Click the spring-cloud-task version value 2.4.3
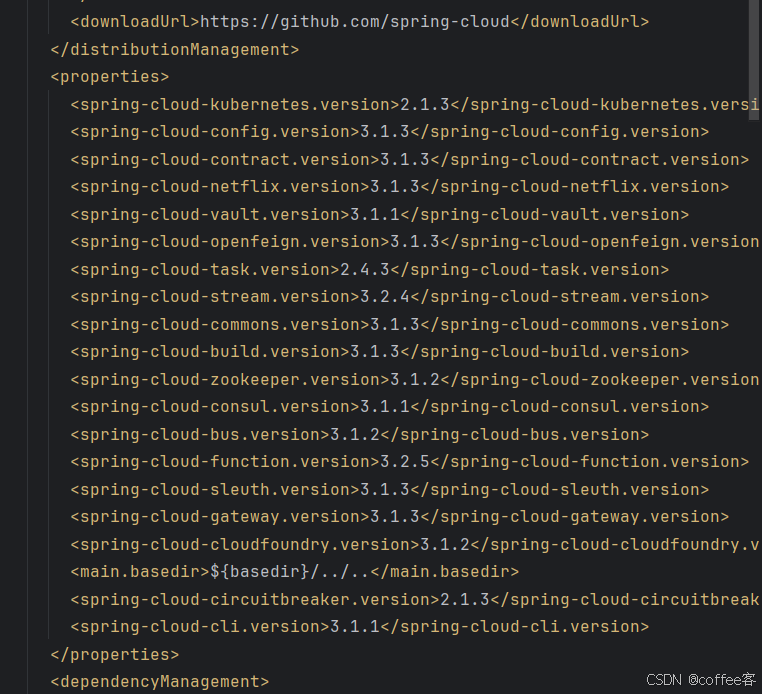The height and width of the screenshot is (694, 762). [x=365, y=269]
